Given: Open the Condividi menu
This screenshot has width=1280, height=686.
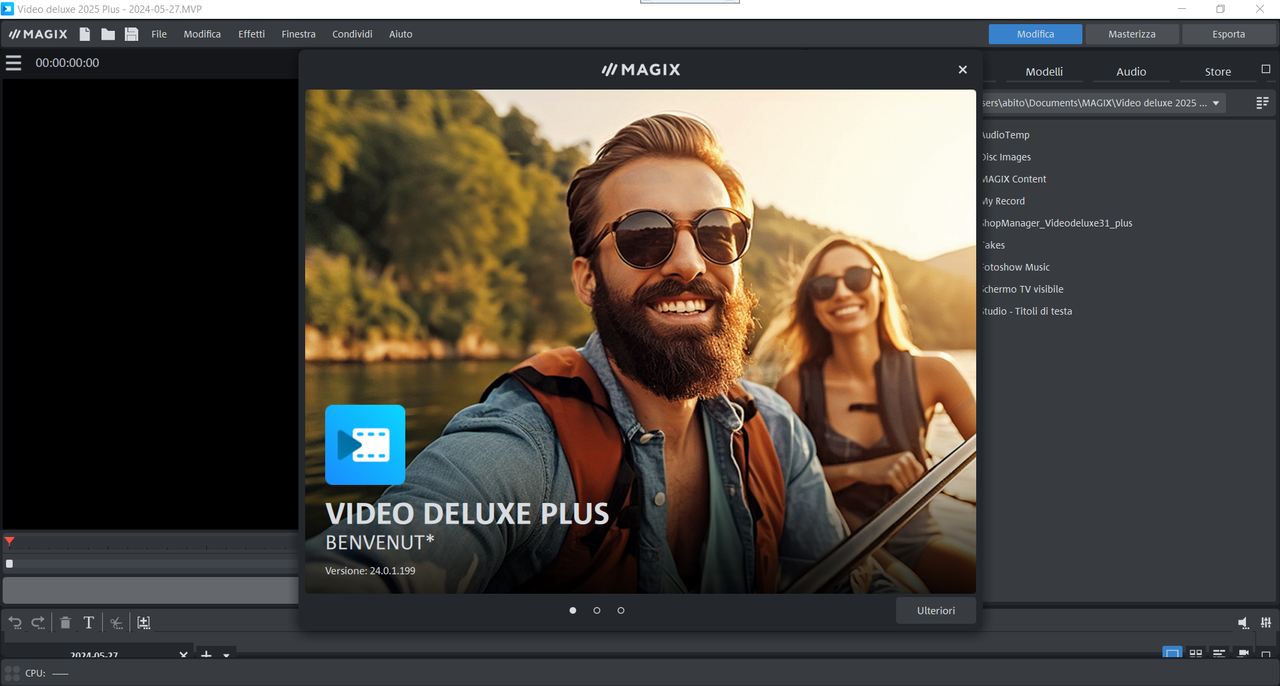Looking at the screenshot, I should pos(352,34).
